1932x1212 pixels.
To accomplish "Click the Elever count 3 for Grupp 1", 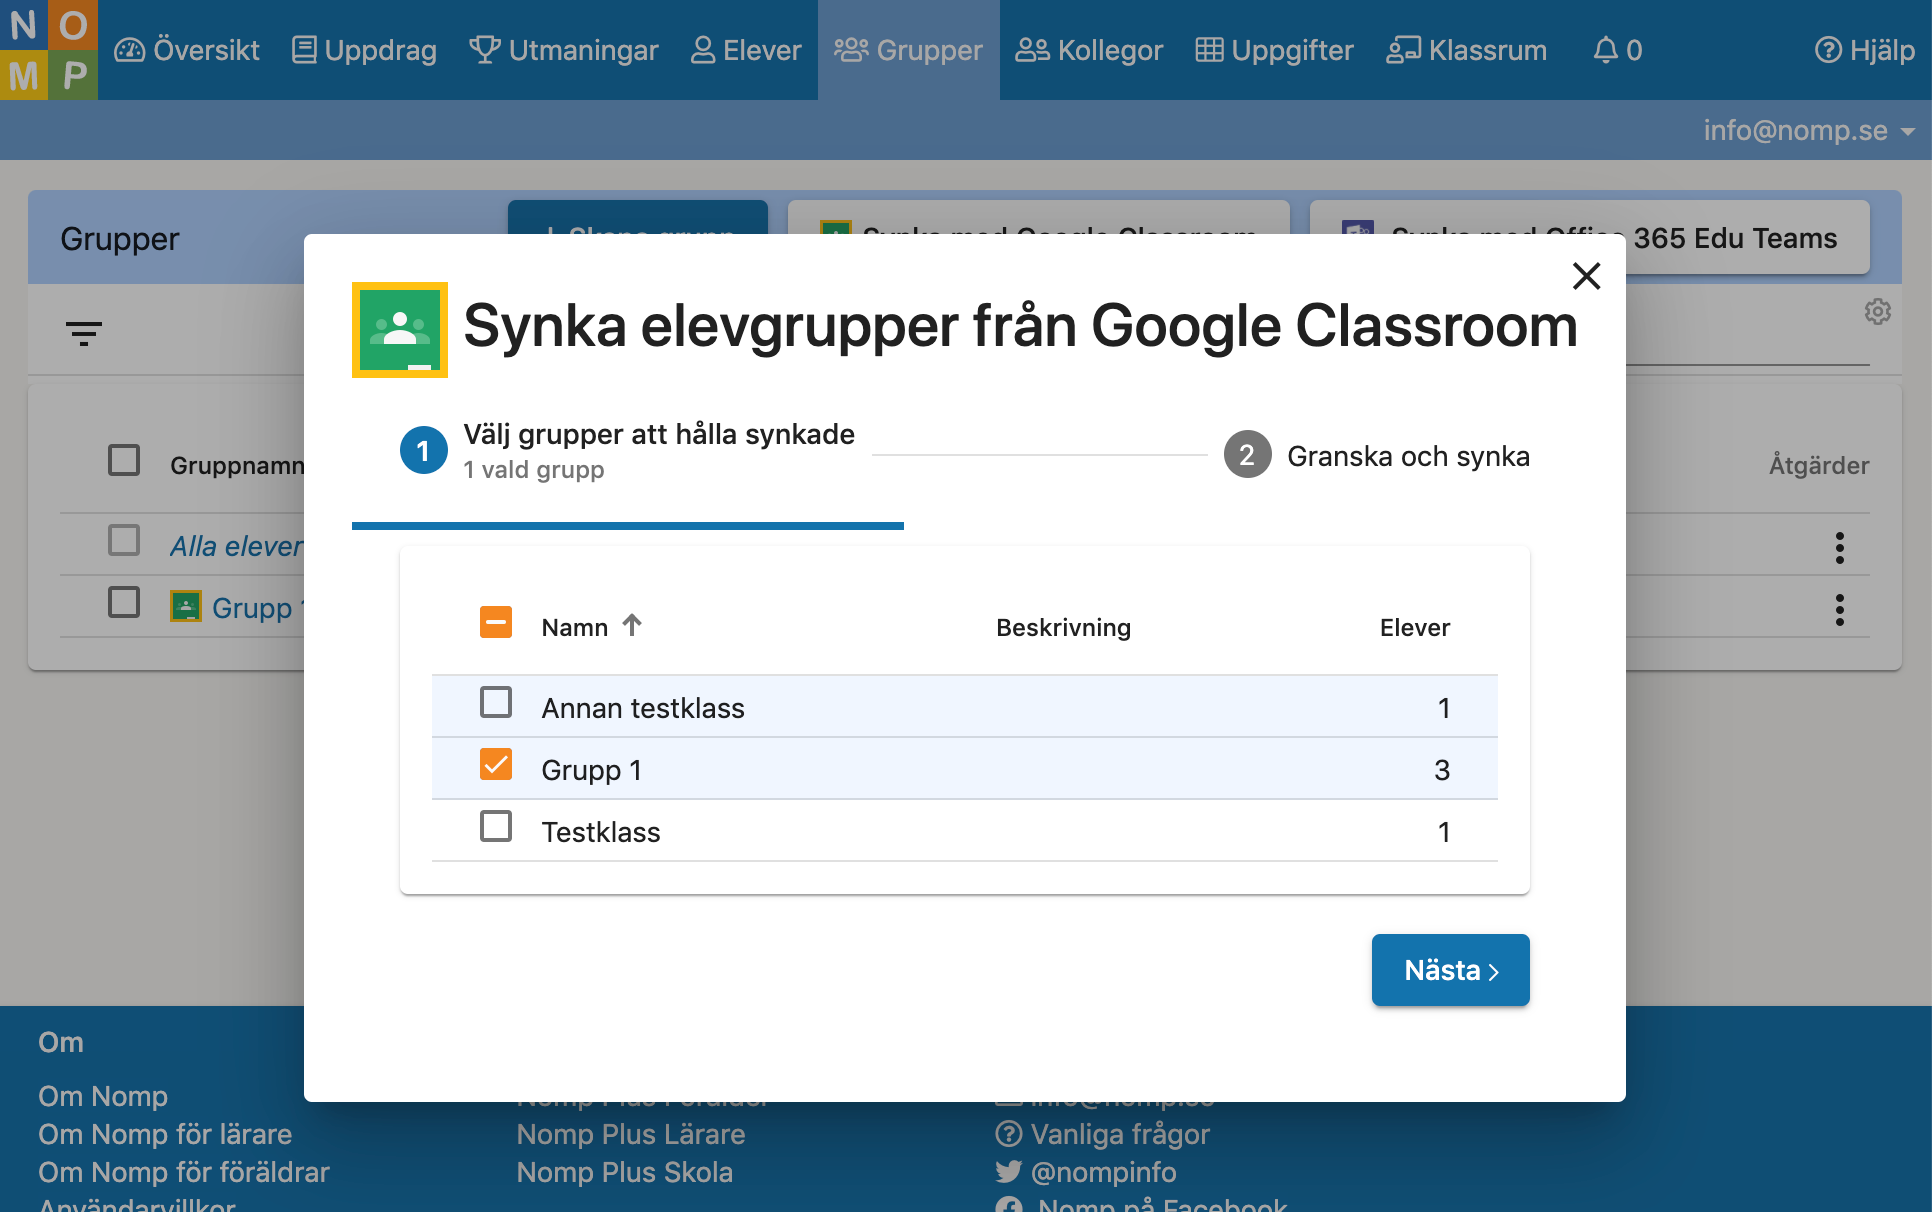I will click(x=1442, y=770).
